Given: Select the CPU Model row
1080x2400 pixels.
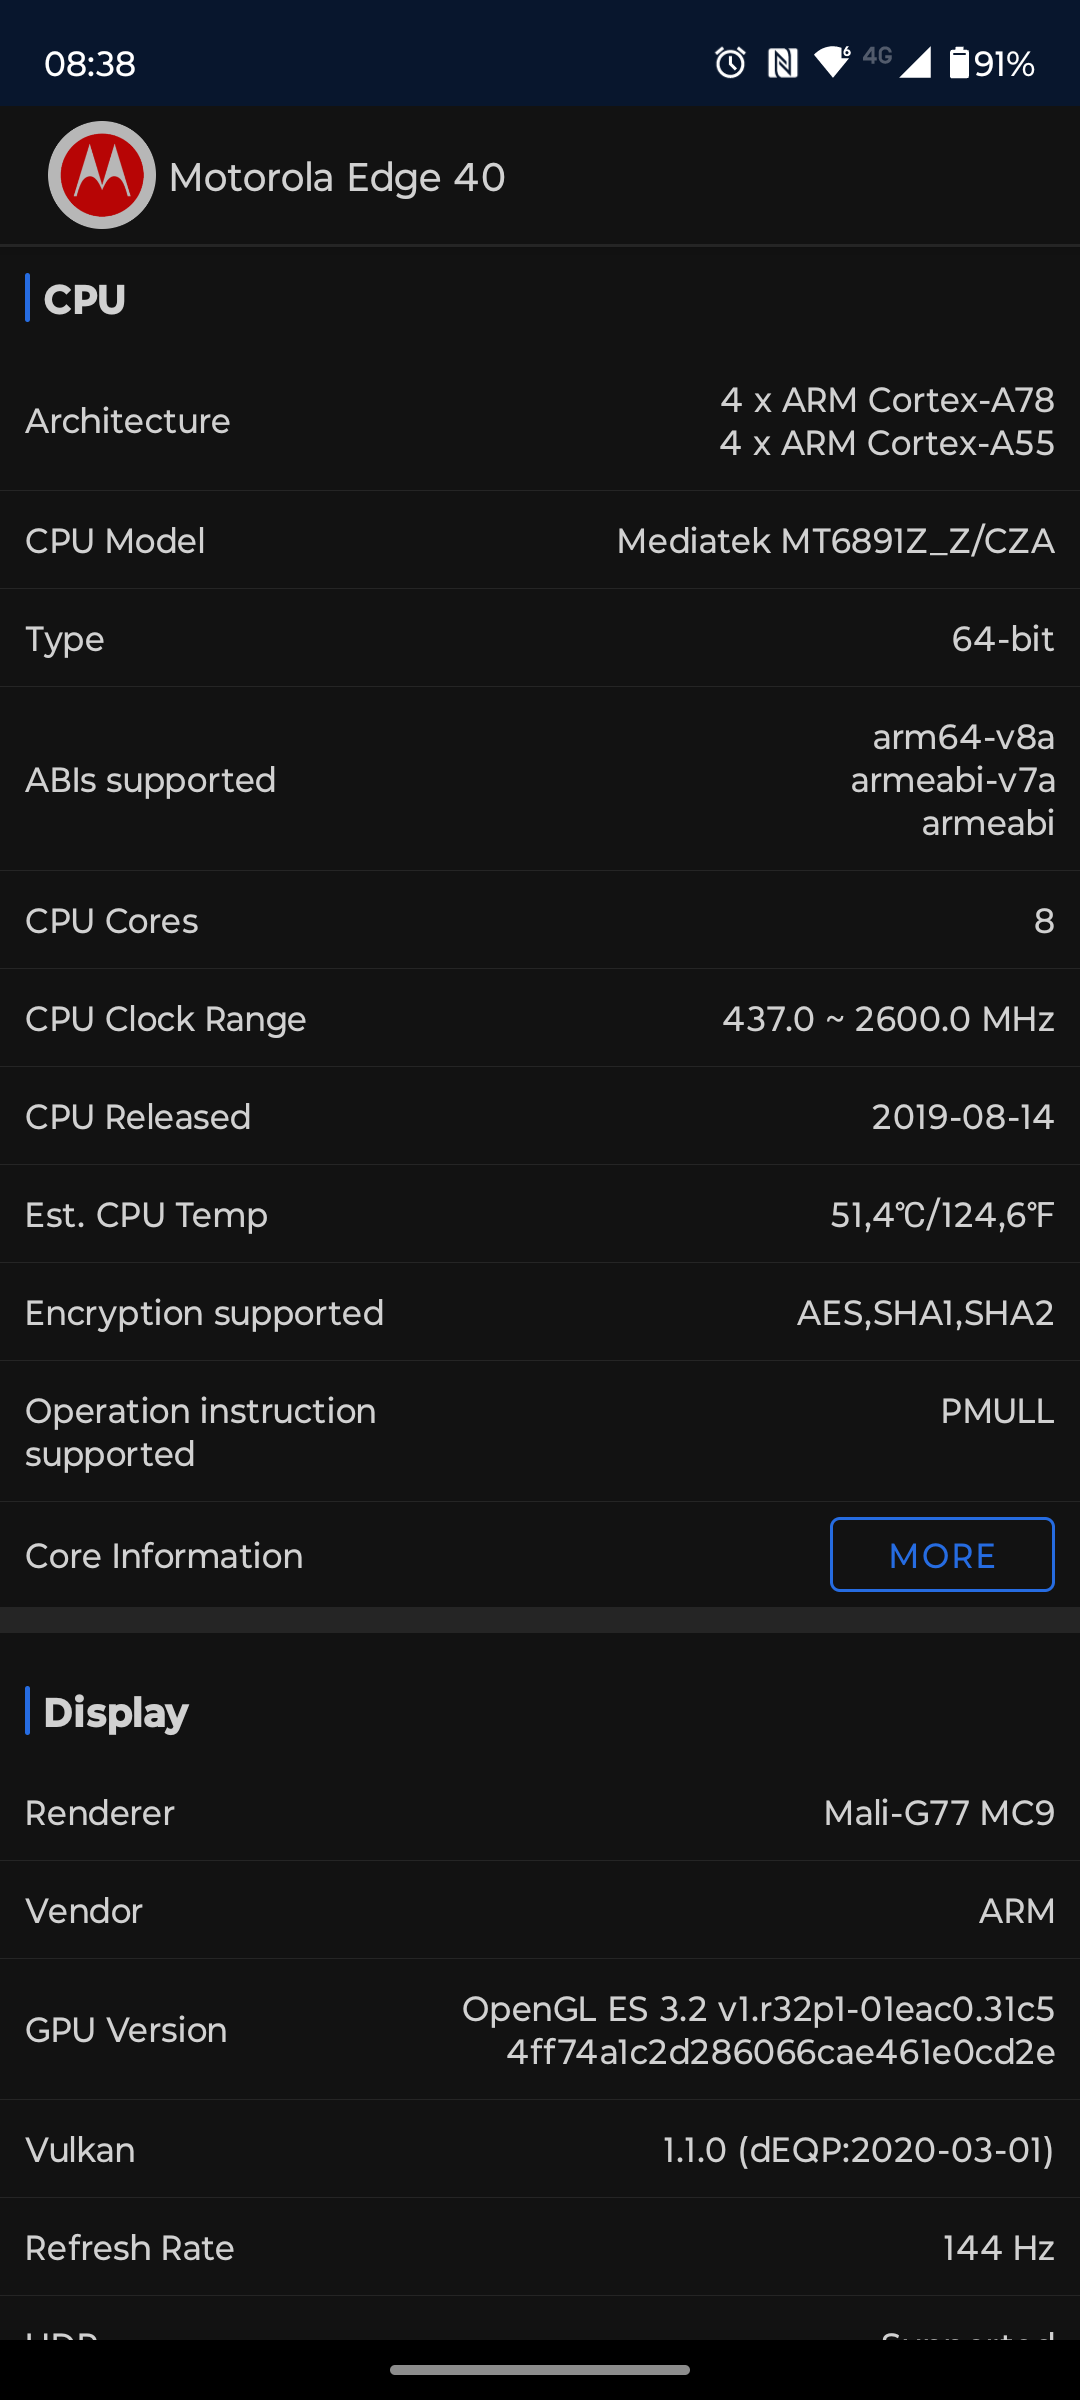Looking at the screenshot, I should coord(540,541).
